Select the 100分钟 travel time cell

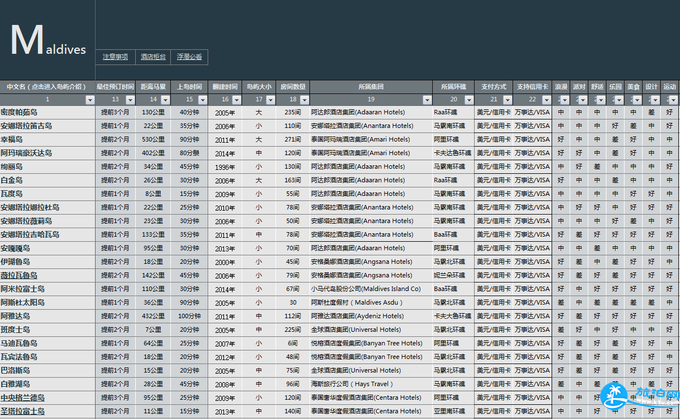189,316
